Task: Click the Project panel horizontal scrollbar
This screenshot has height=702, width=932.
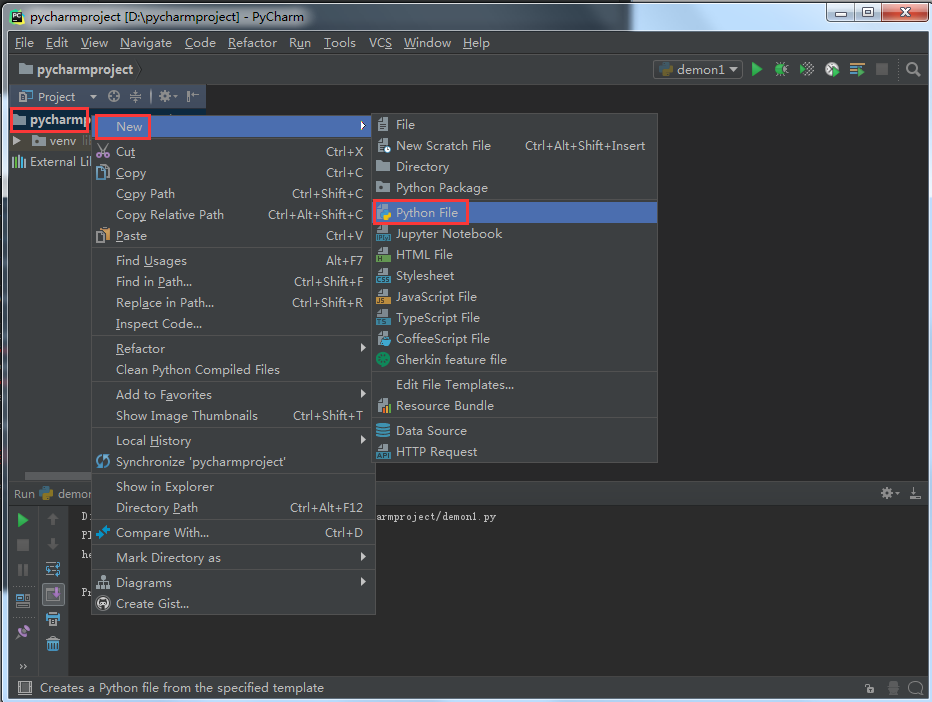Action: tap(58, 476)
